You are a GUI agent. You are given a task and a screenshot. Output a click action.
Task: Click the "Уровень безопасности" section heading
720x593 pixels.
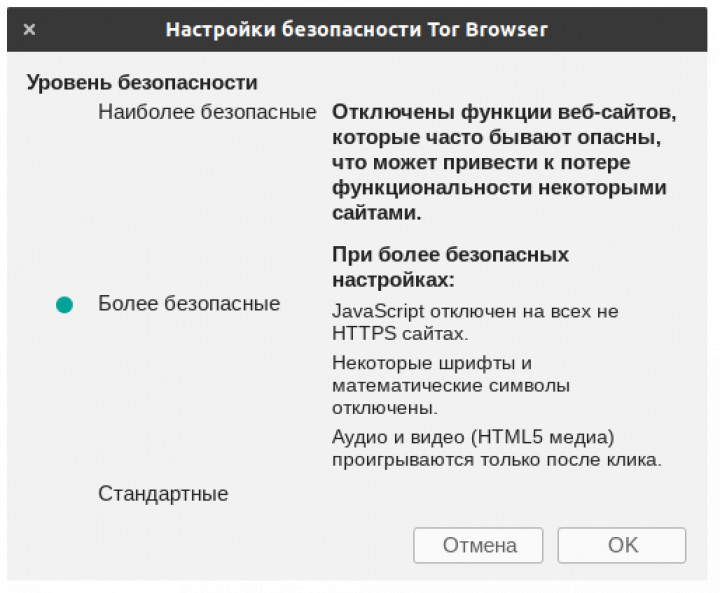pyautogui.click(x=141, y=82)
